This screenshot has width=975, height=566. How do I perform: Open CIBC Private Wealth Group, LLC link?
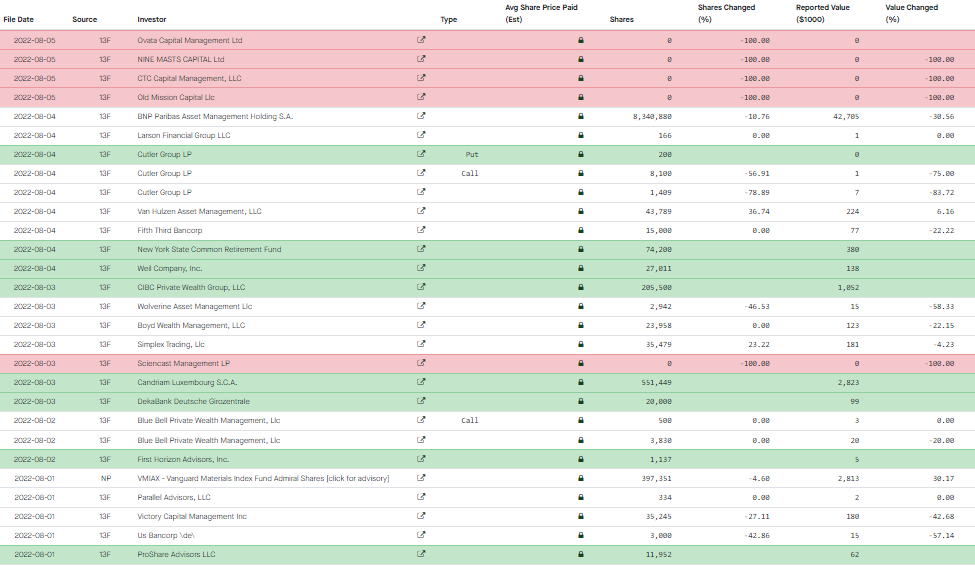[x=191, y=287]
